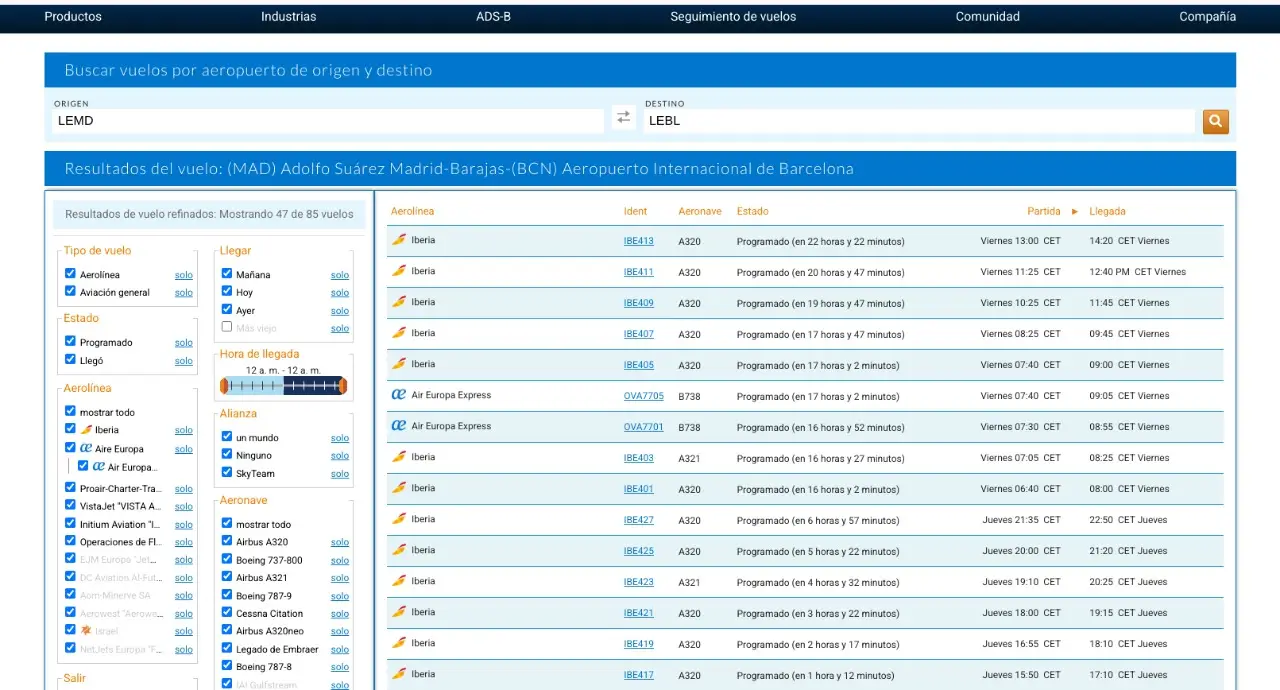Uncheck the Aviación general checkbox

70,292
